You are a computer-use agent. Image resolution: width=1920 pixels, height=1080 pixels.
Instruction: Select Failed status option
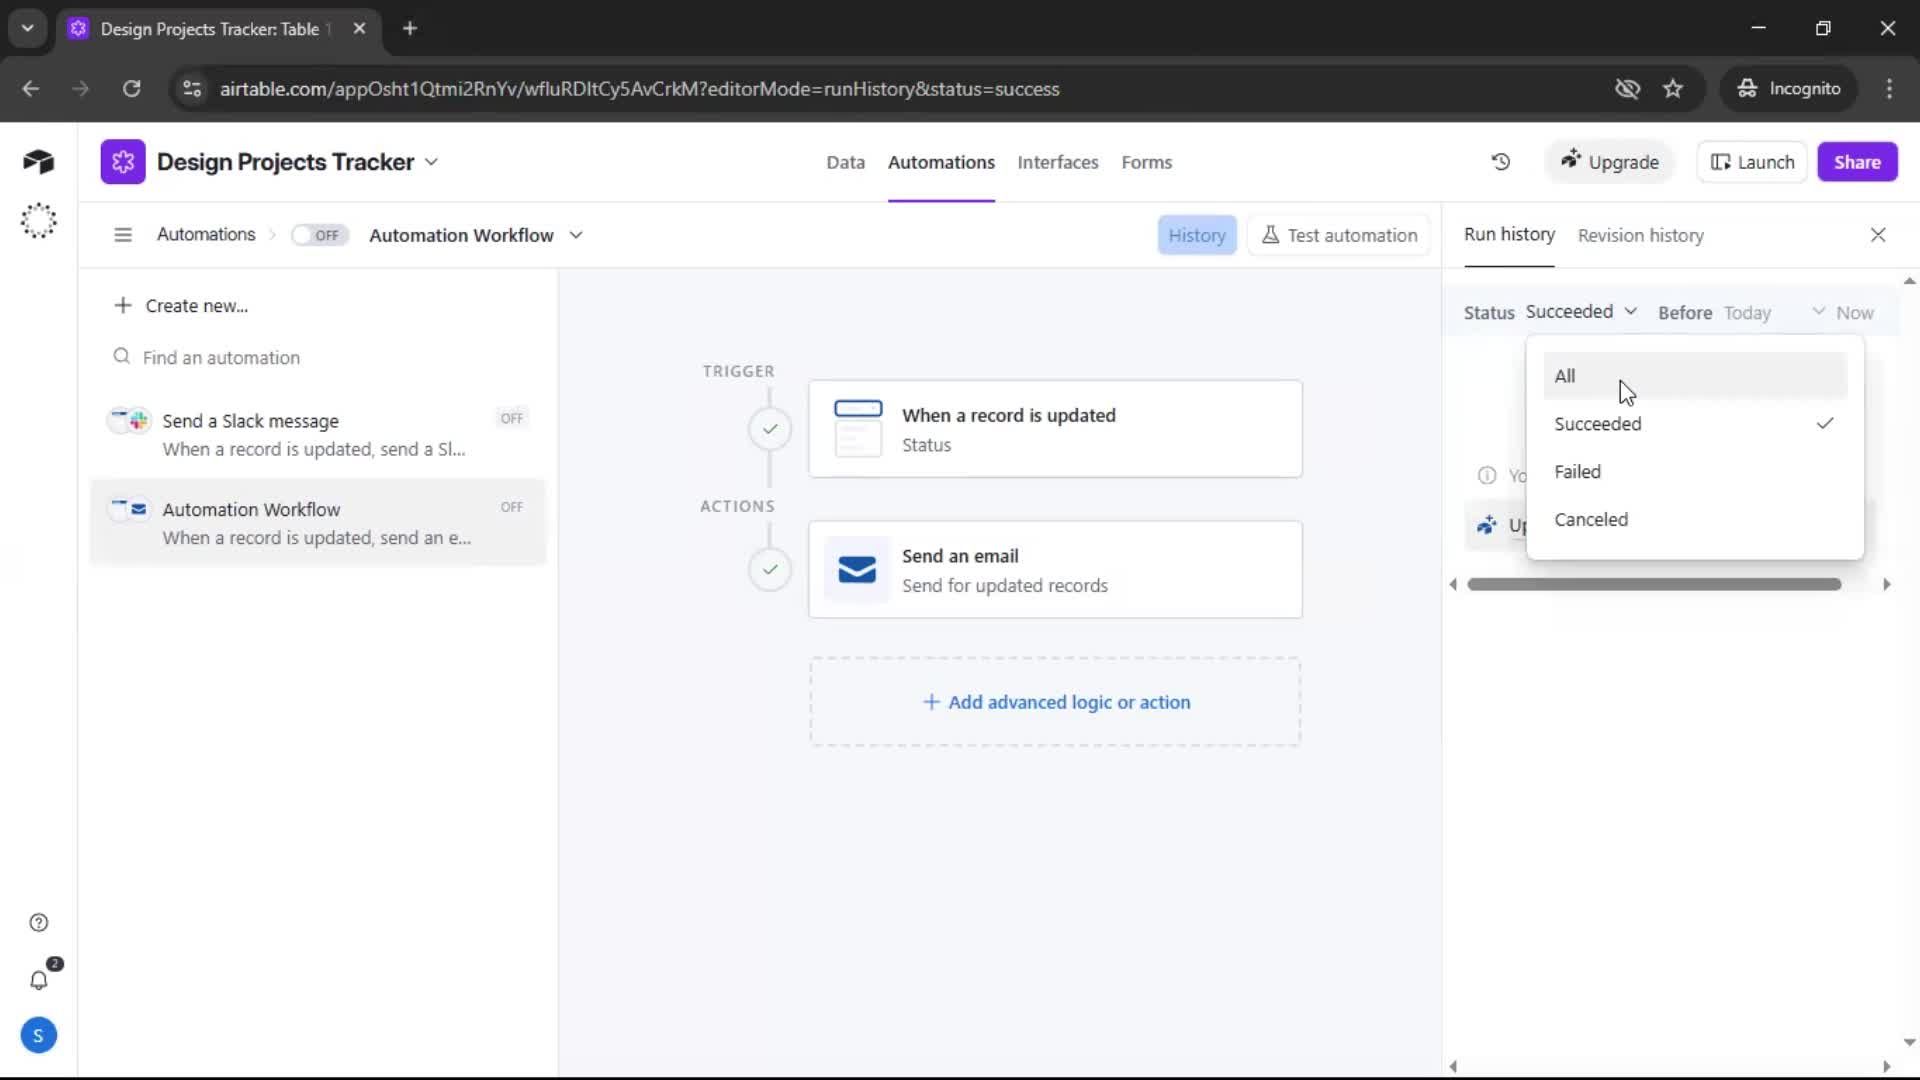(x=1694, y=472)
